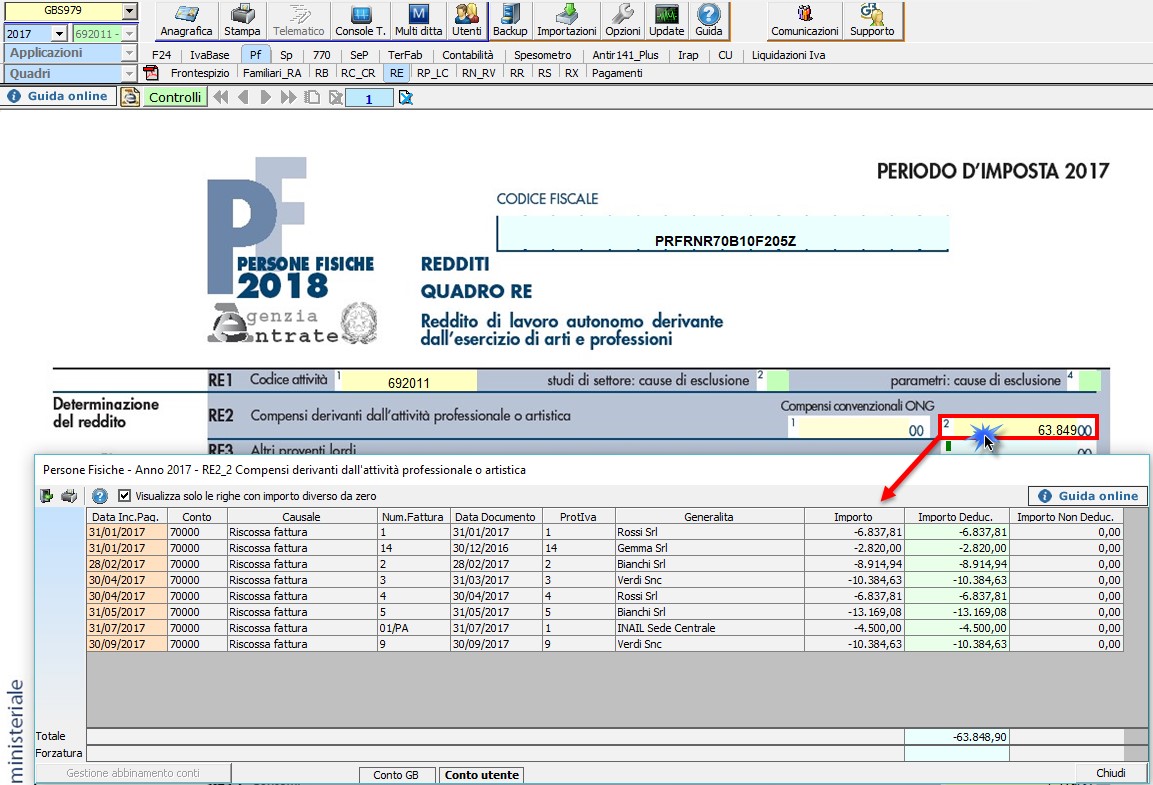The width and height of the screenshot is (1153, 785).
Task: Open the Frontespizio quadro tab
Action: [200, 73]
